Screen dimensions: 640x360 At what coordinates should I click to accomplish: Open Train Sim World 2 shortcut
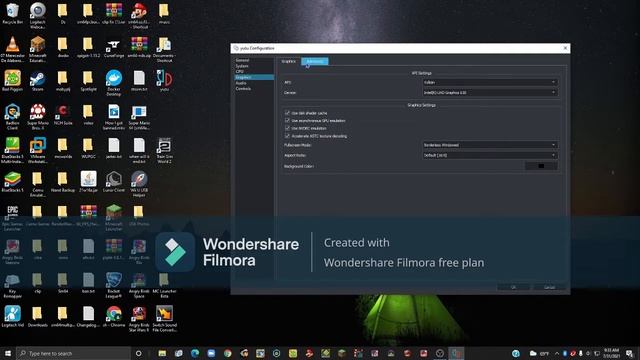click(164, 150)
